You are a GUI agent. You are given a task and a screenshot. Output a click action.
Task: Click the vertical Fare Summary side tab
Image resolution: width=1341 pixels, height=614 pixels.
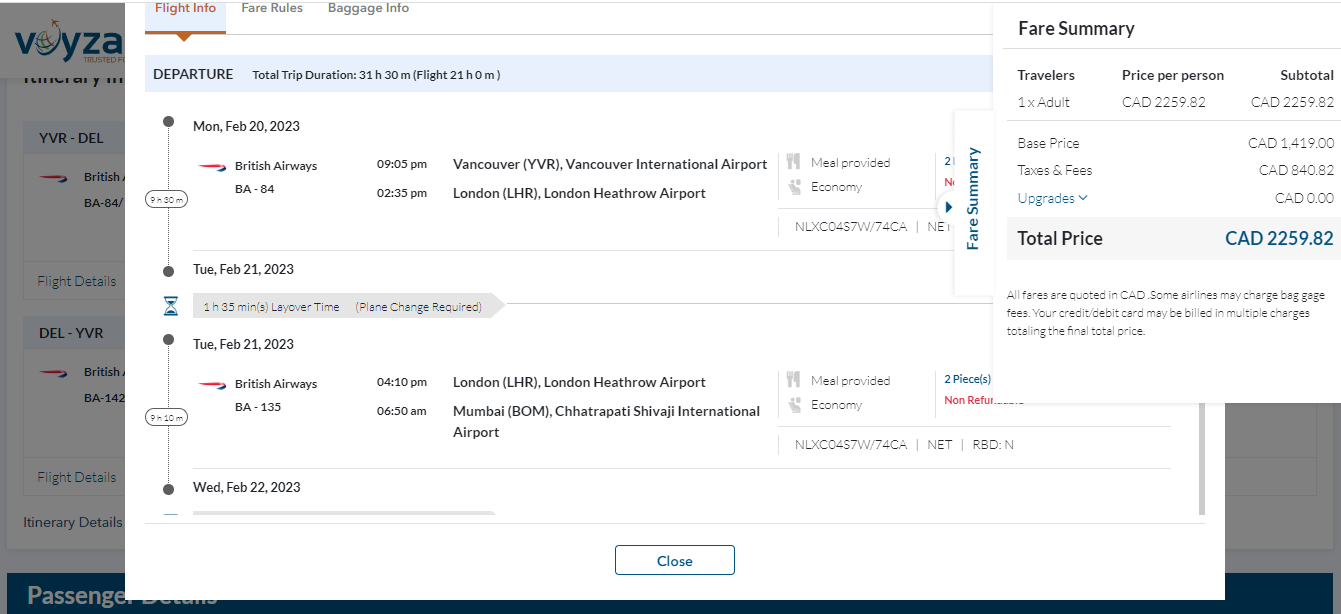coord(973,198)
